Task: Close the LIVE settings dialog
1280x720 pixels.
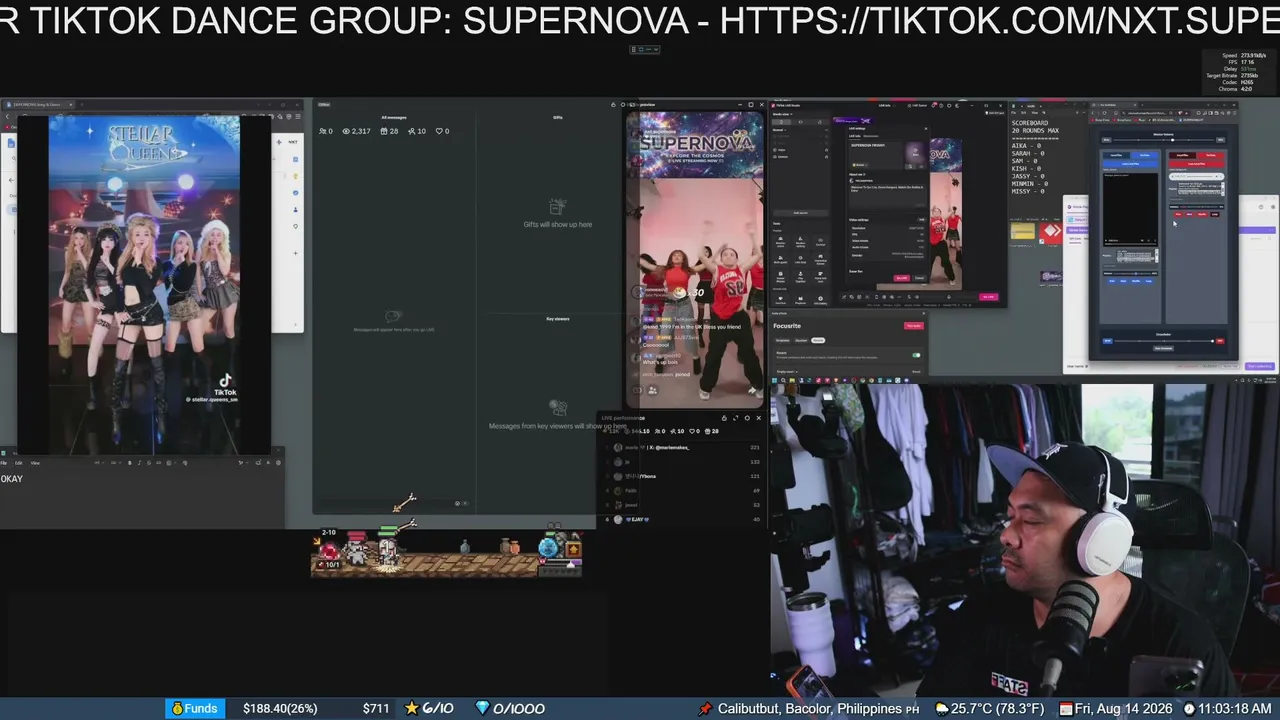Action: pos(925,129)
